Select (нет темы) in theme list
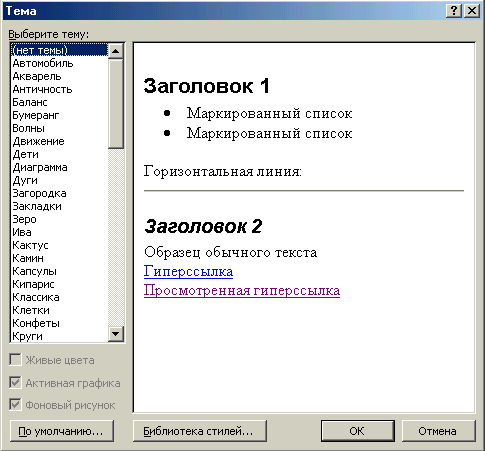 tap(59, 50)
